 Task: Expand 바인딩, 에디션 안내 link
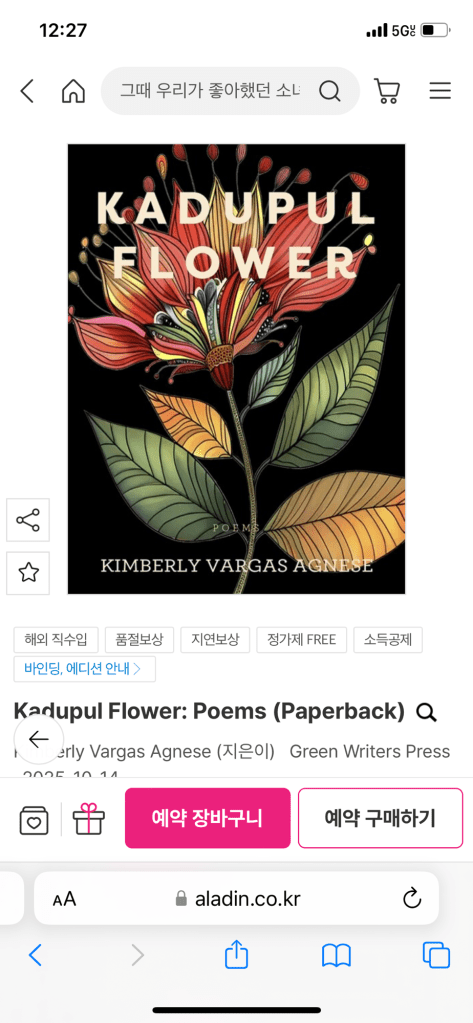(x=85, y=669)
